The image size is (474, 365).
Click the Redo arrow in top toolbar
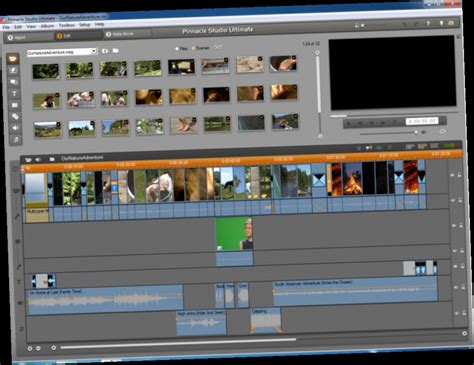(416, 24)
